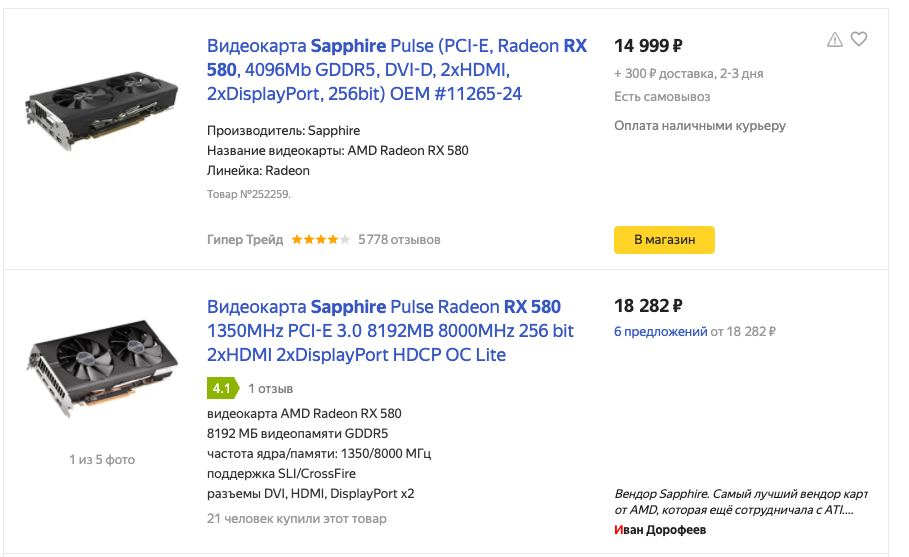Click the heart wishlist icon
Image resolution: width=909 pixels, height=557 pixels.
859,39
